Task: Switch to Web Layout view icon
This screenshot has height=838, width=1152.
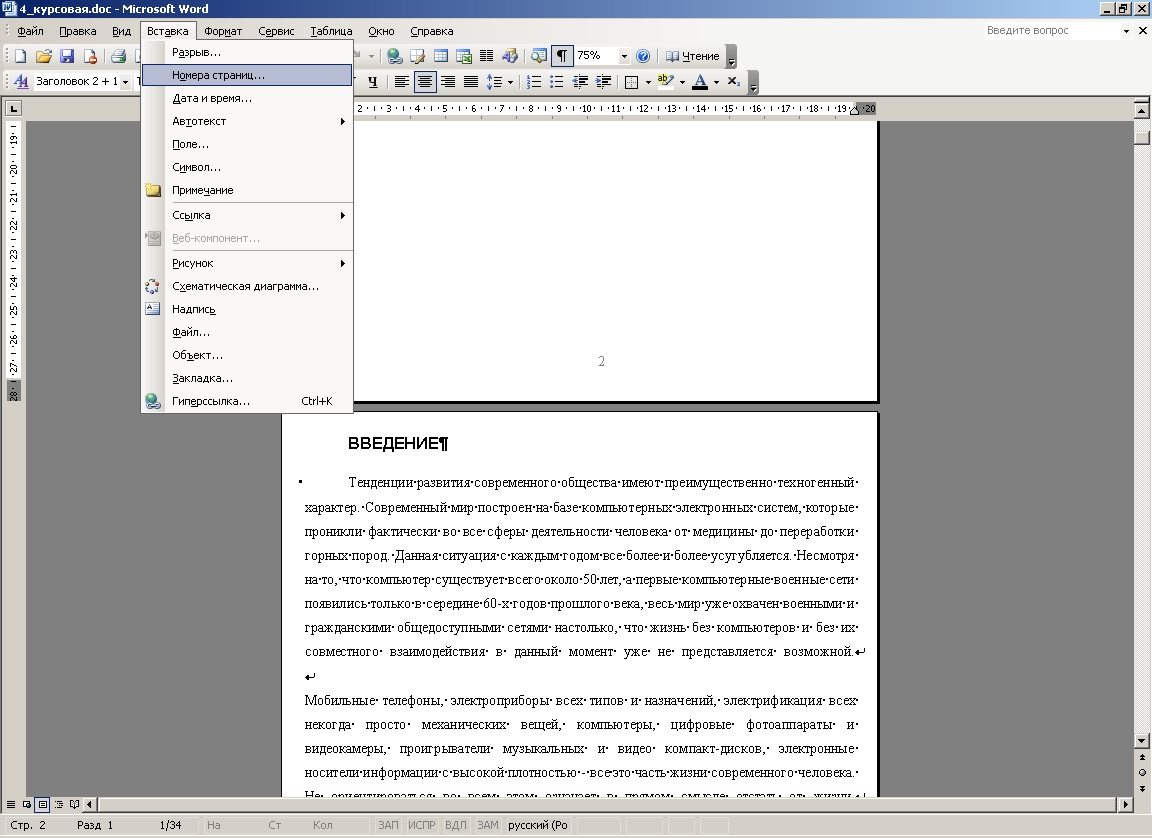Action: [26, 804]
